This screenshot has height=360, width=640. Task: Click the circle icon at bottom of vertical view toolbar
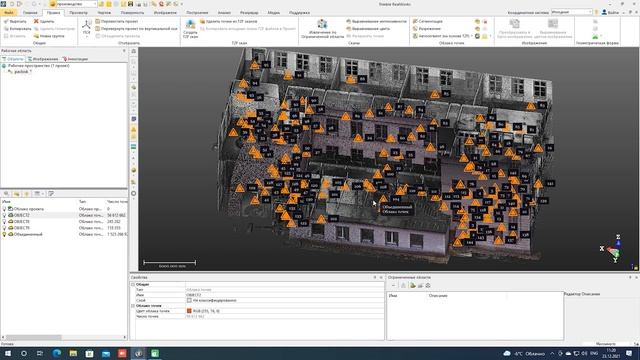pos(133,193)
